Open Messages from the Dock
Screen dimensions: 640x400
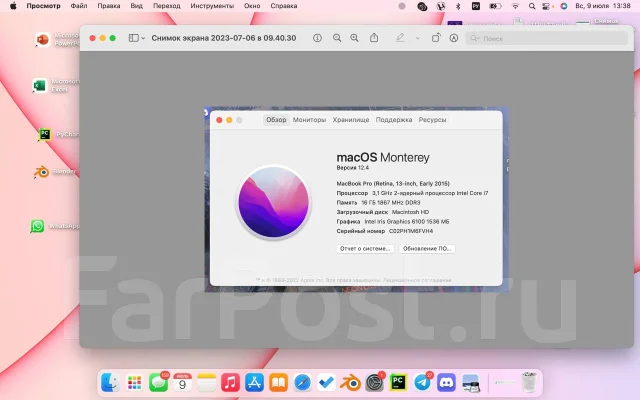point(158,382)
